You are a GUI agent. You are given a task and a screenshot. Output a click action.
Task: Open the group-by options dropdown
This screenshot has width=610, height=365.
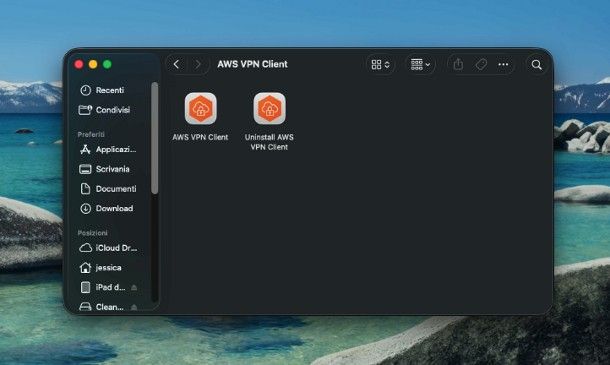[420, 65]
